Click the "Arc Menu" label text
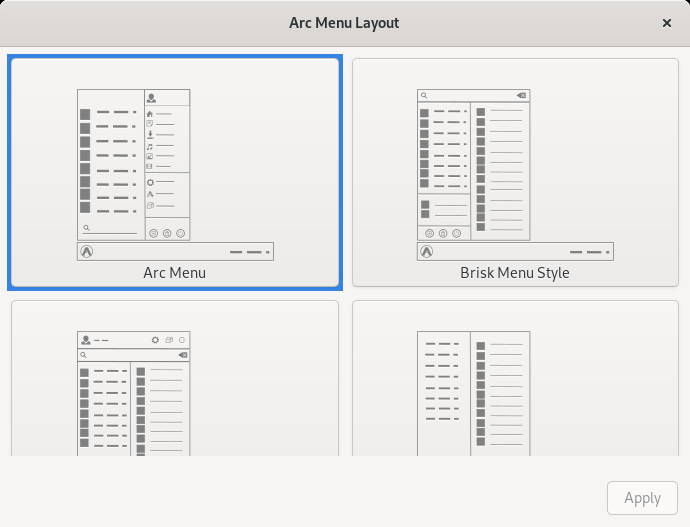690x527 pixels. 175,273
